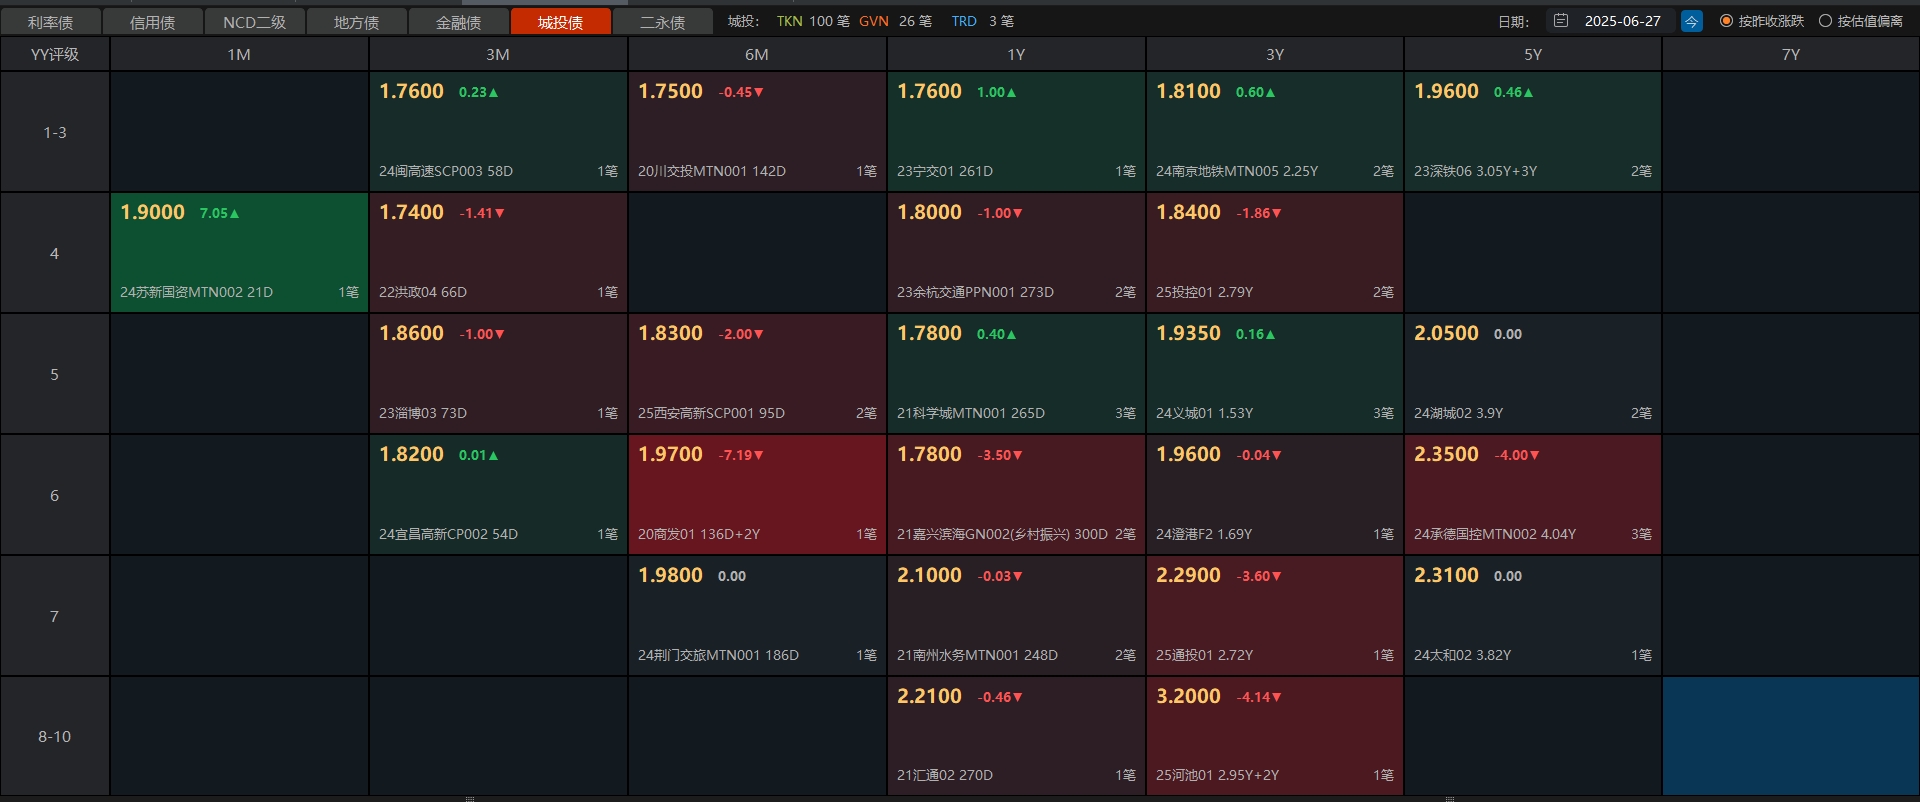Screen dimensions: 1920x802
Task: Switch to the 二永债 tab
Action: [663, 22]
